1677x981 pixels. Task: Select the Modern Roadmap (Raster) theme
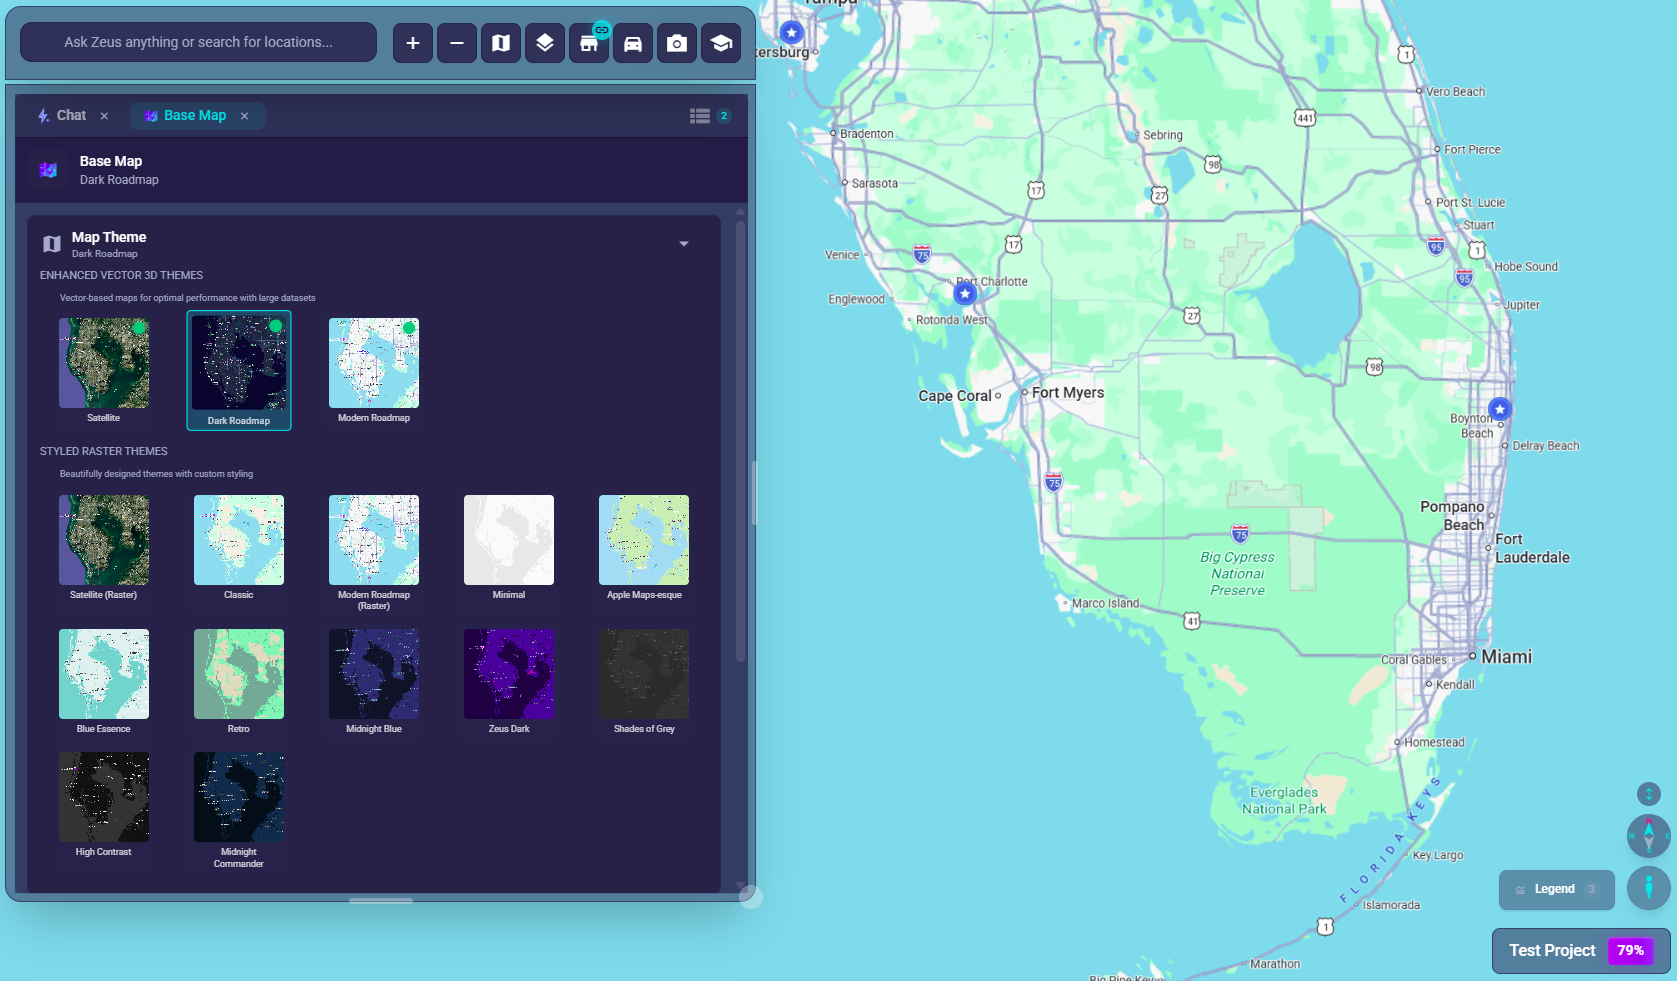[x=374, y=552]
